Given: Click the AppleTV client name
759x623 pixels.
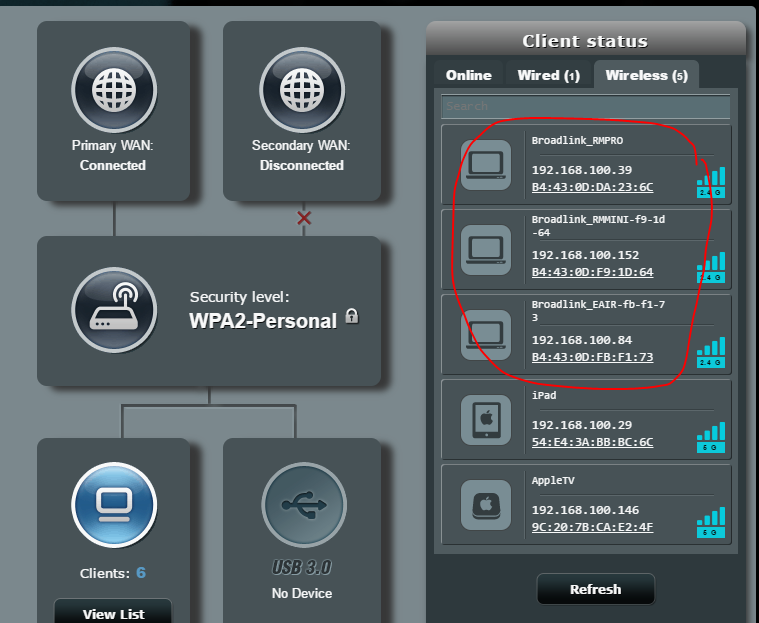Looking at the screenshot, I should [553, 481].
